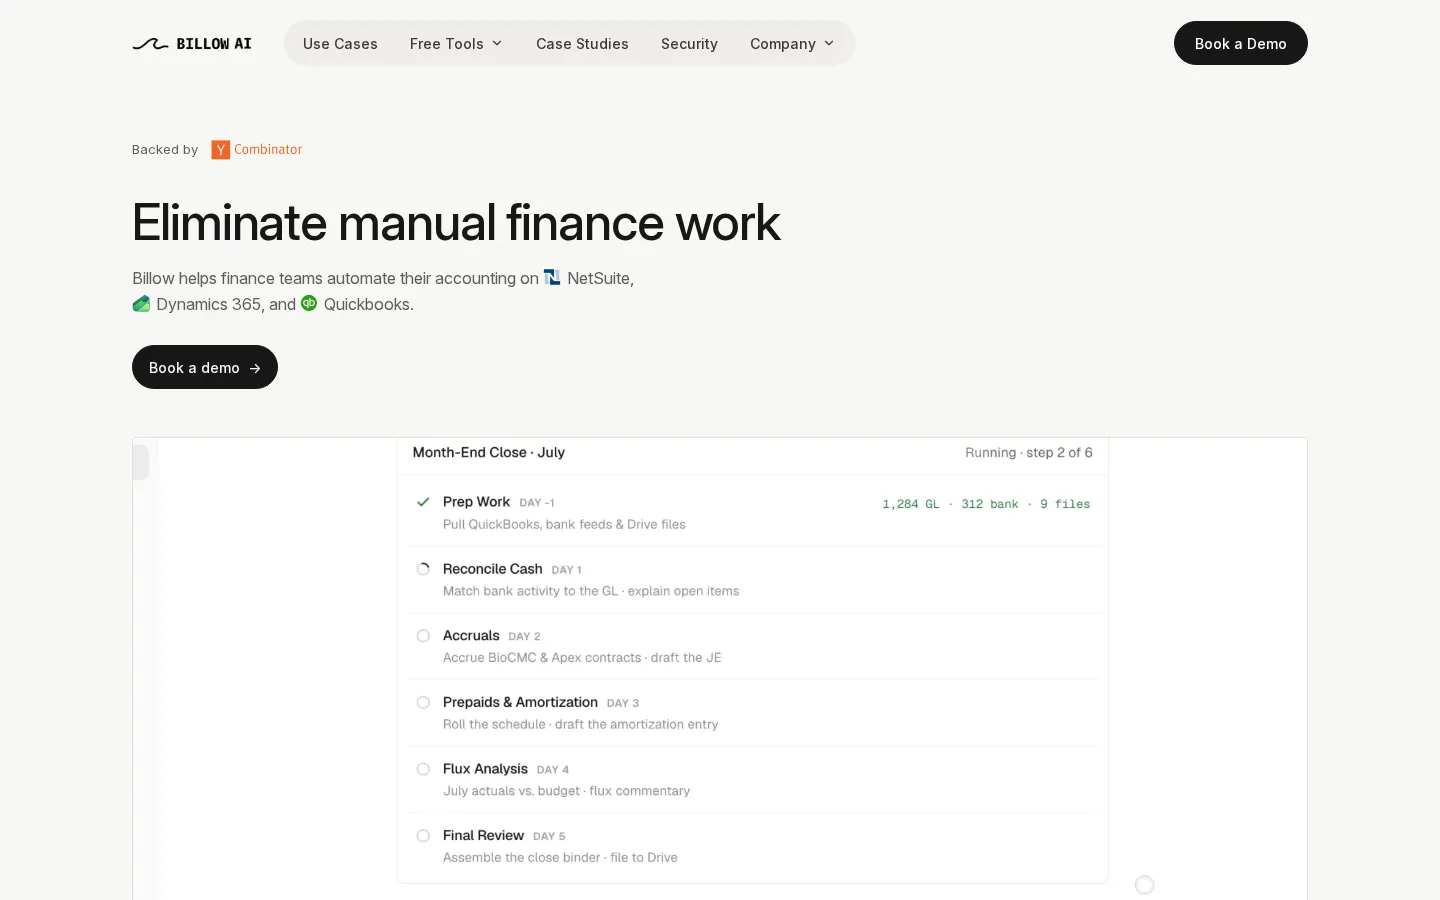
Task: Click July actuals vs. budget description
Action: coord(566,791)
